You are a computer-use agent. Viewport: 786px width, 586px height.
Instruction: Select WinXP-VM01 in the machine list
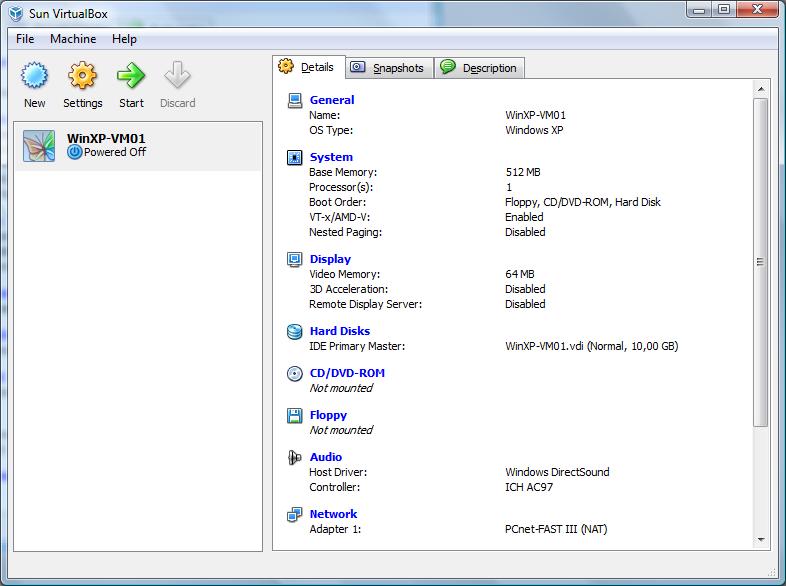[x=138, y=146]
